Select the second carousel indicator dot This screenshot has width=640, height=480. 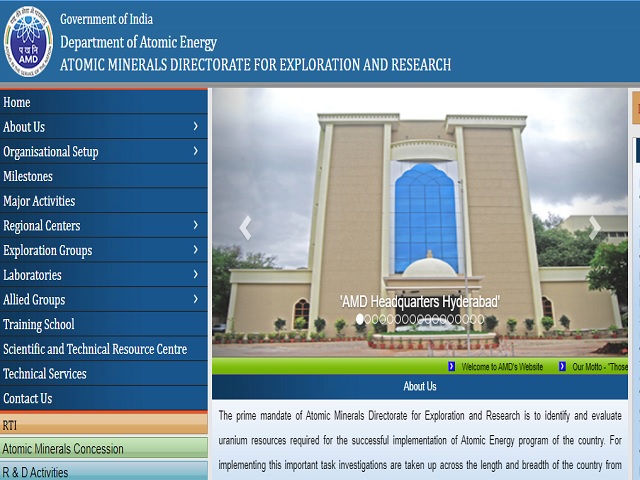click(x=367, y=319)
